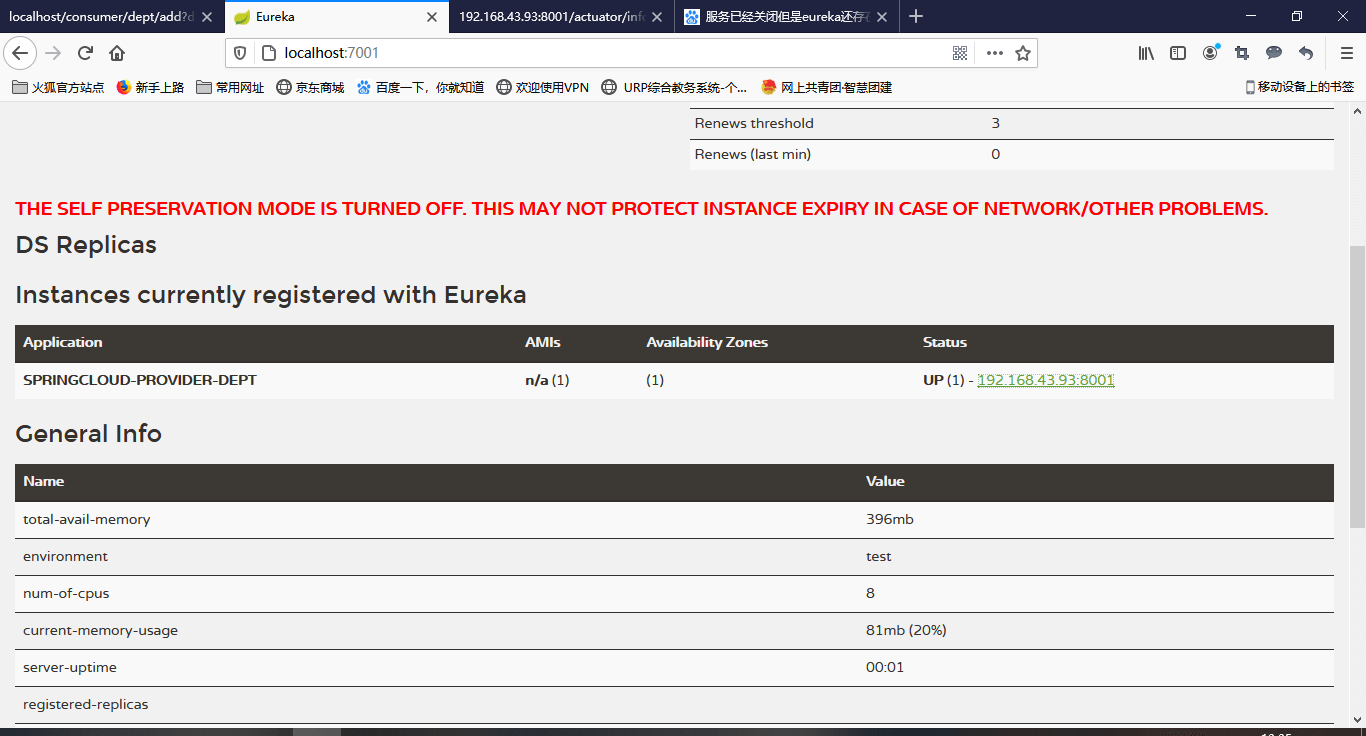Open URP综合教务系统 bookmark
Image resolution: width=1366 pixels, height=736 pixels.
tap(674, 87)
